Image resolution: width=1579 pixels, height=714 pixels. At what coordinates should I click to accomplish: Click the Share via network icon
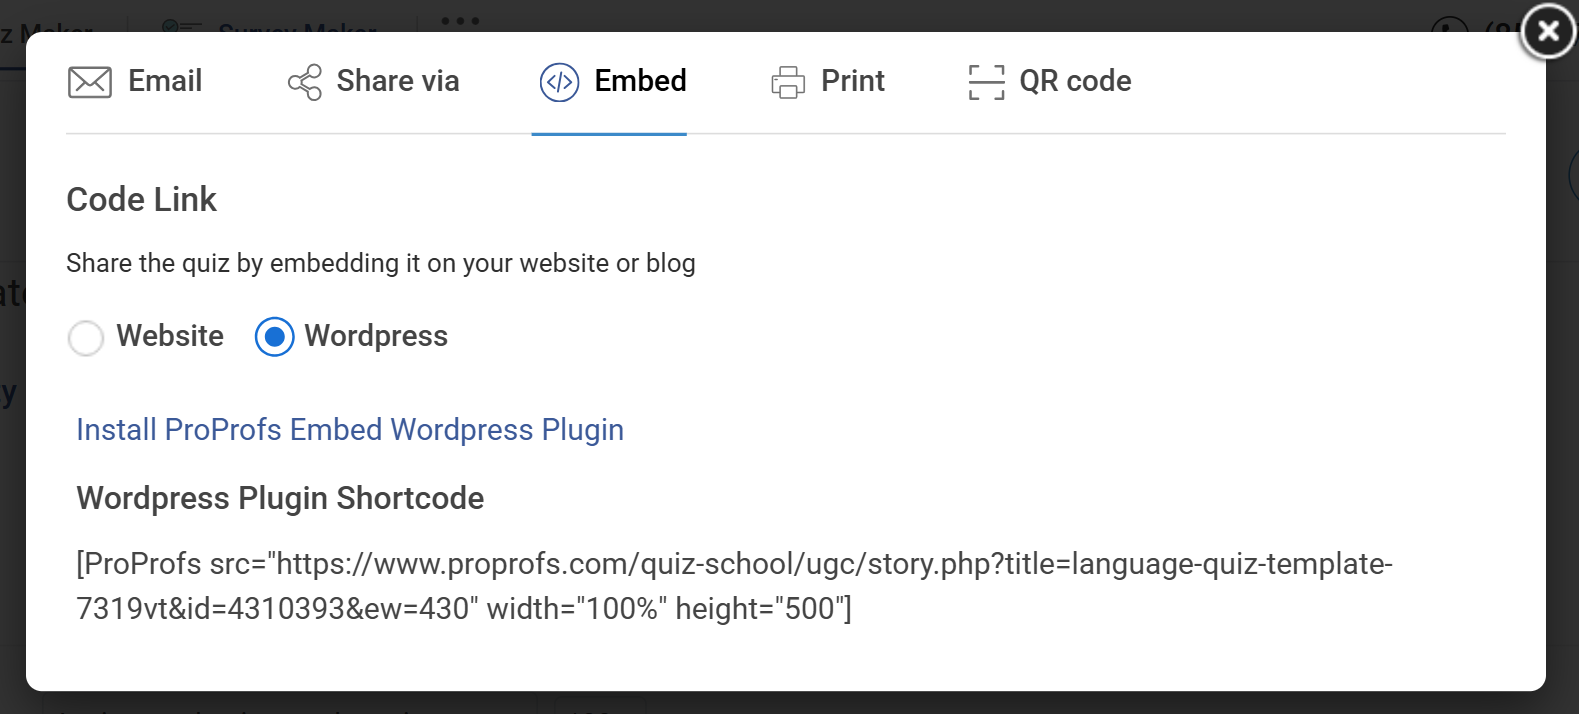305,82
